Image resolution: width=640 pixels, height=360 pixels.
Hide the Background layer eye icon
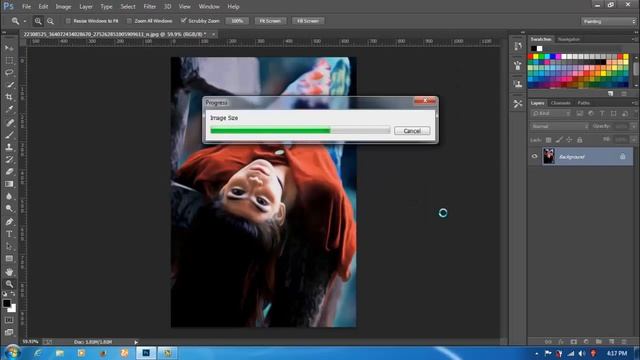click(x=534, y=156)
